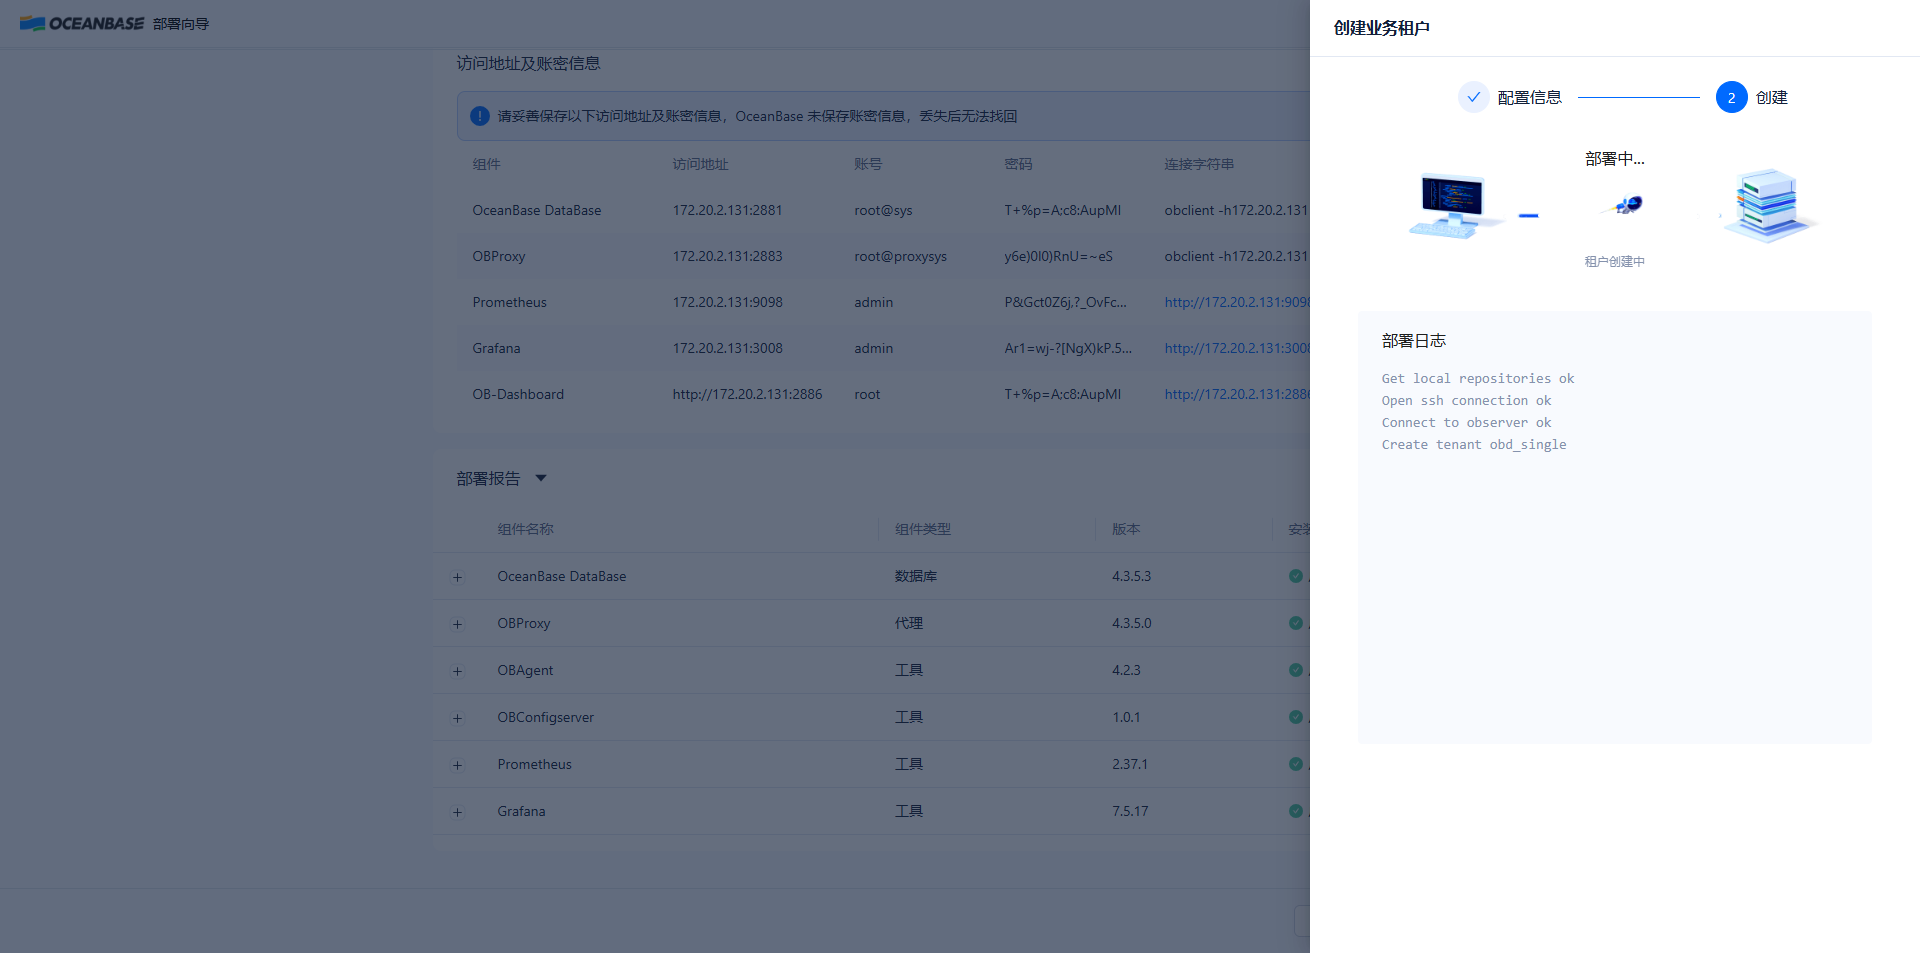The height and width of the screenshot is (953, 1920).
Task: Click the server stack illustration
Action: [x=1768, y=205]
